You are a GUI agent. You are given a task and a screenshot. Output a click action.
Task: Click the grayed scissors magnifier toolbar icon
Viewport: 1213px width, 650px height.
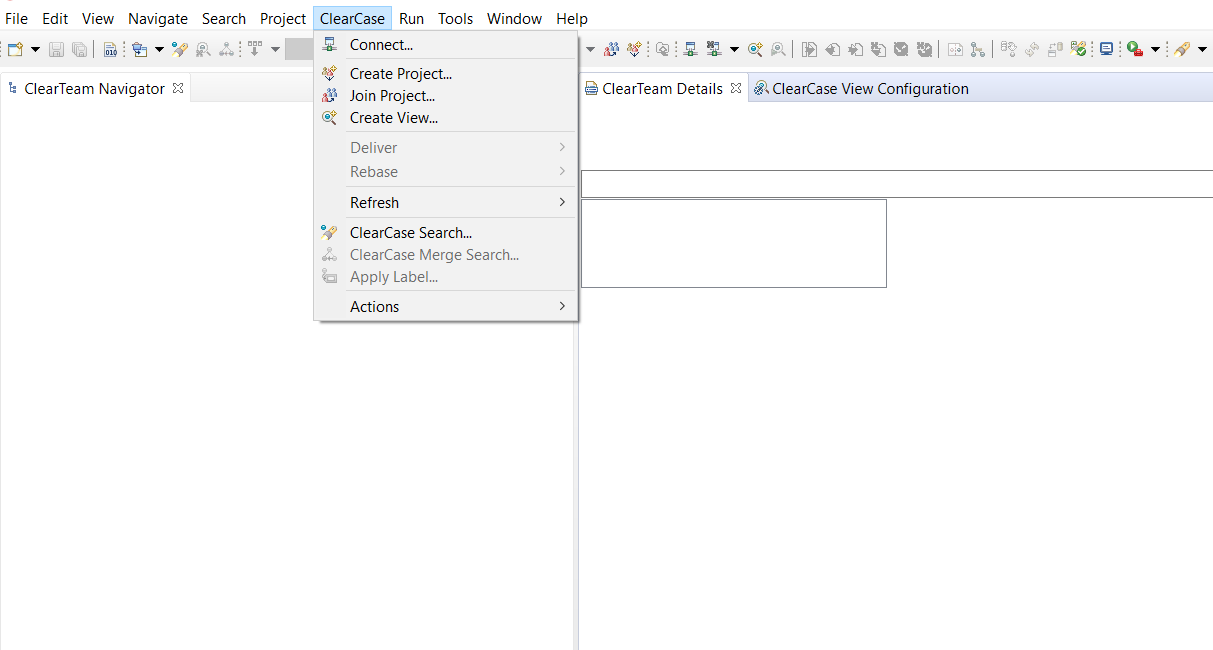coord(203,49)
